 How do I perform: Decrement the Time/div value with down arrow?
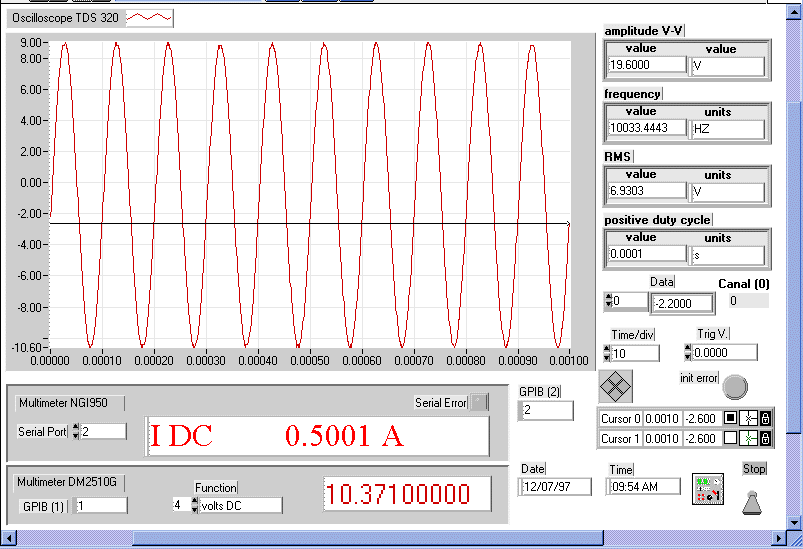point(607,356)
